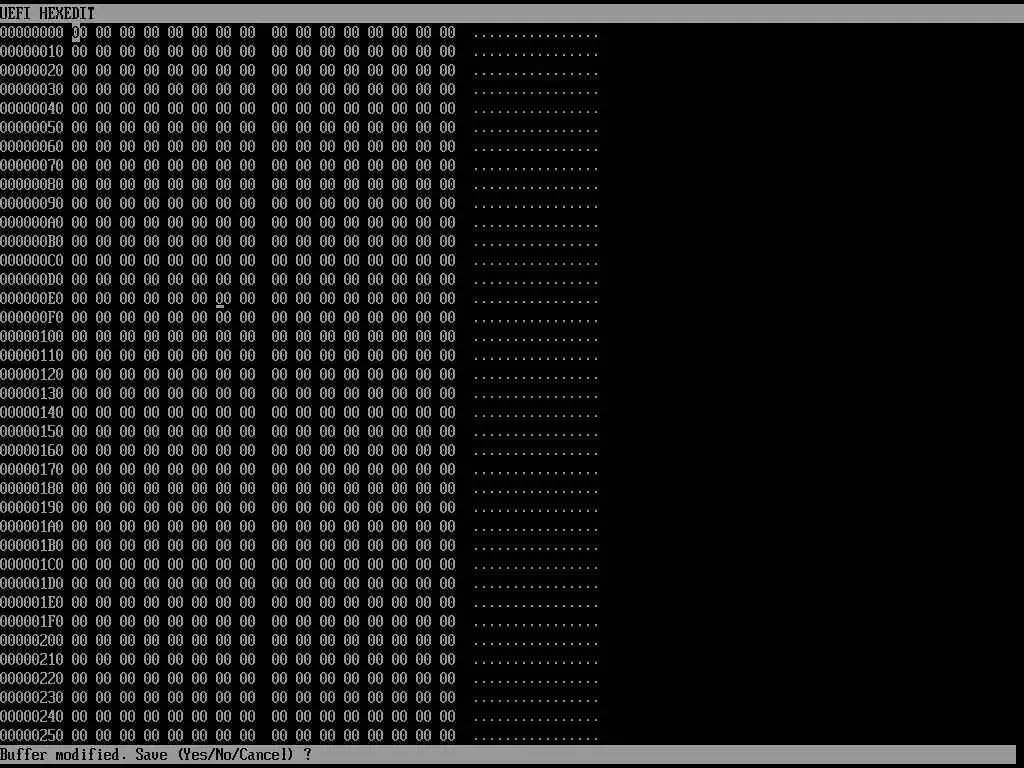Click the offset label 000000B0
Viewport: 1024px width, 768px height.
tap(32, 242)
